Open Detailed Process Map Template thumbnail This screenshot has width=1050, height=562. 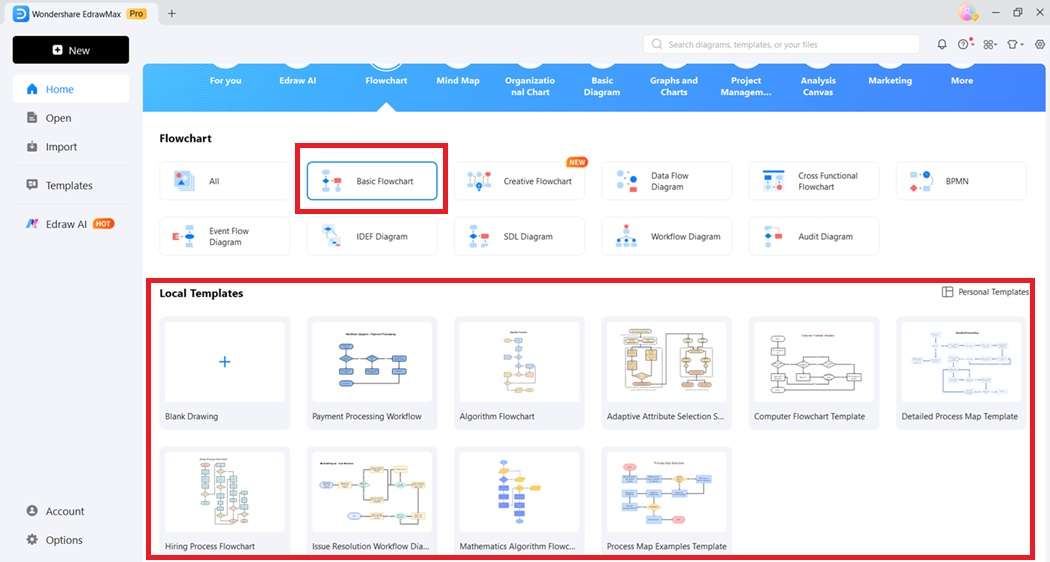tap(961, 362)
